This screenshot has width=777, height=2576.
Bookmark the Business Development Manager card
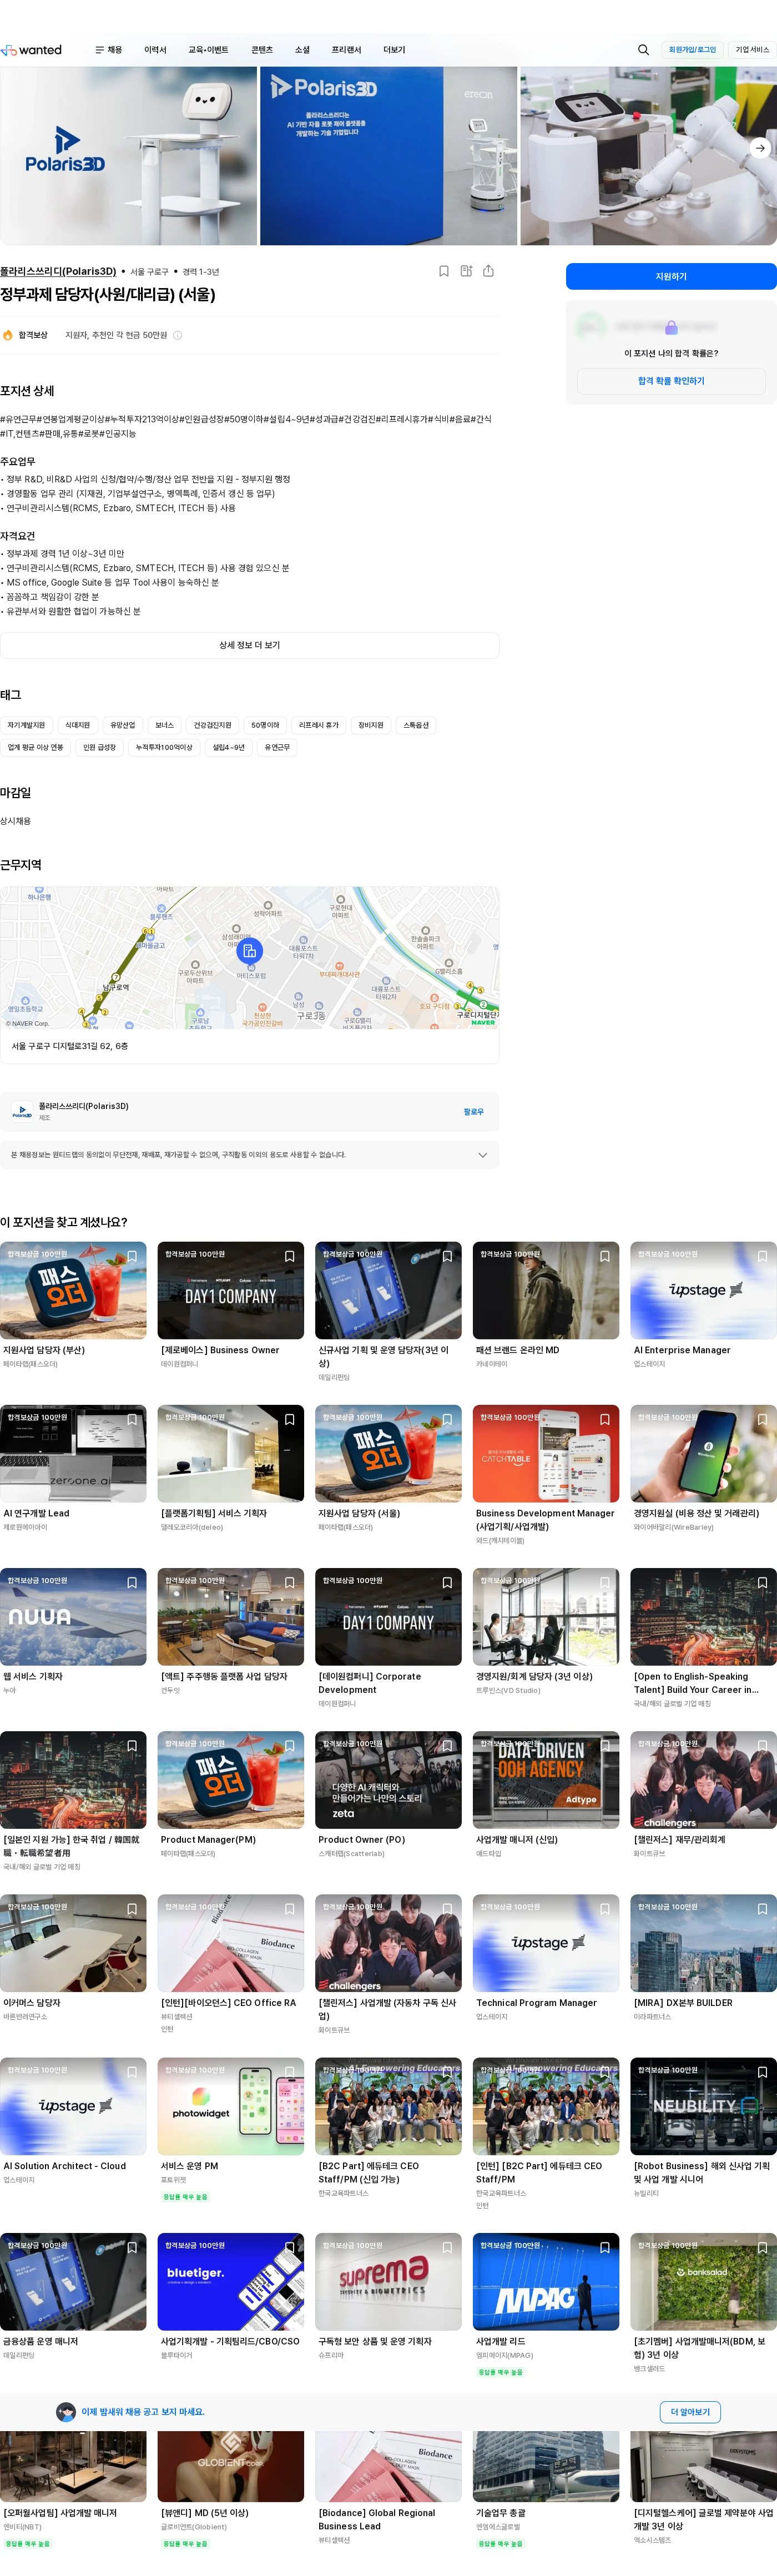(x=605, y=1419)
